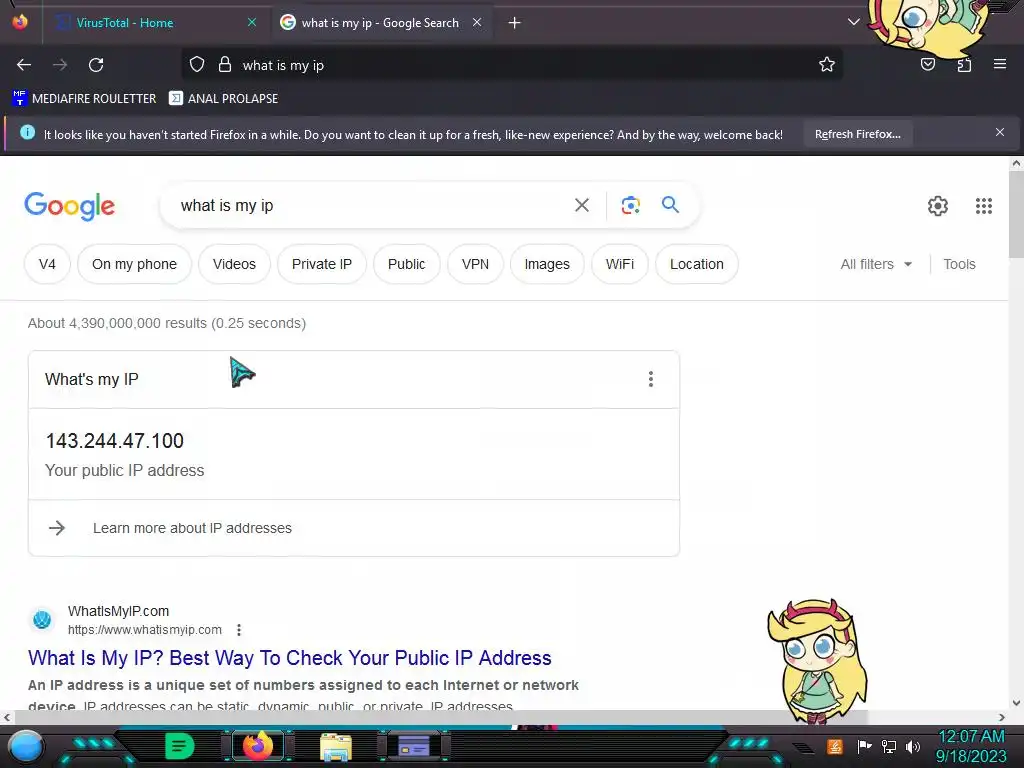Screen dimensions: 1024x768
Task: Open the green notes app on taskbar
Action: [179, 746]
